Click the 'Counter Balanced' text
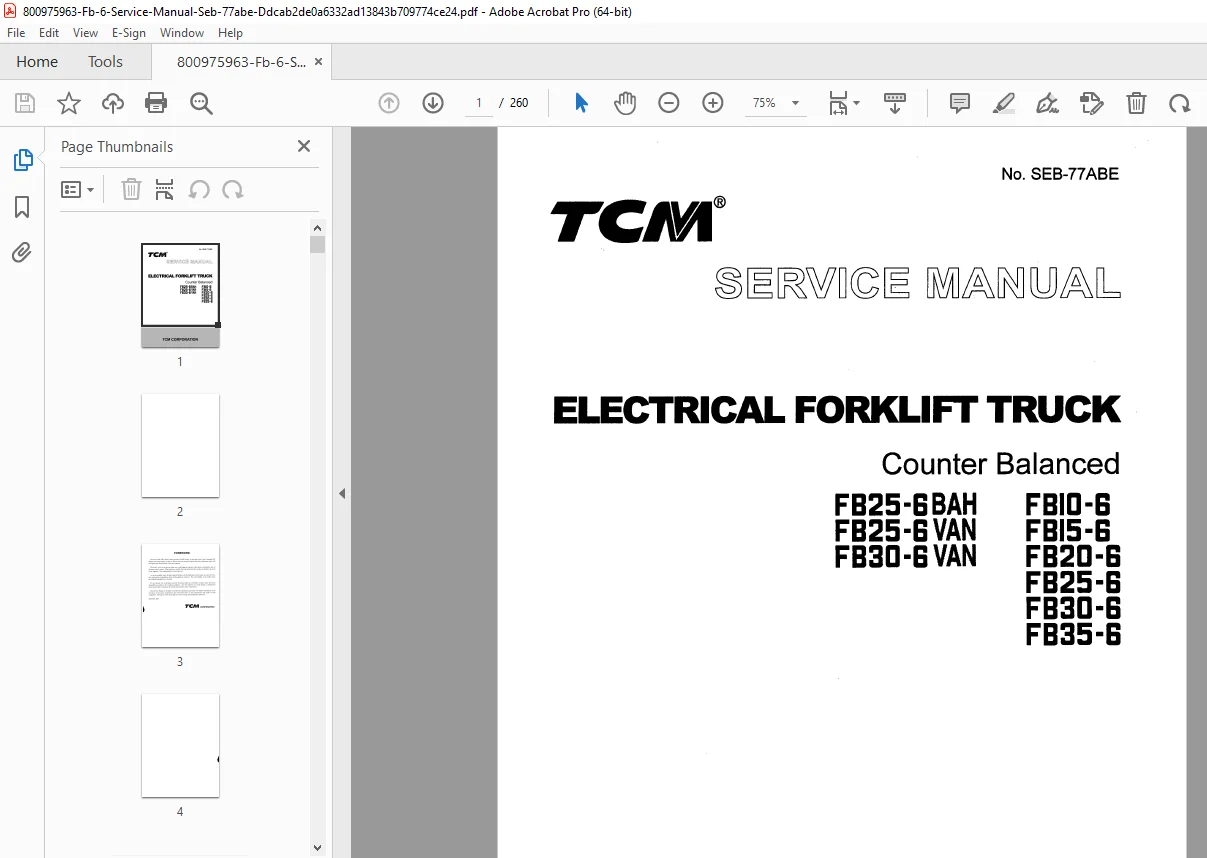 1000,464
